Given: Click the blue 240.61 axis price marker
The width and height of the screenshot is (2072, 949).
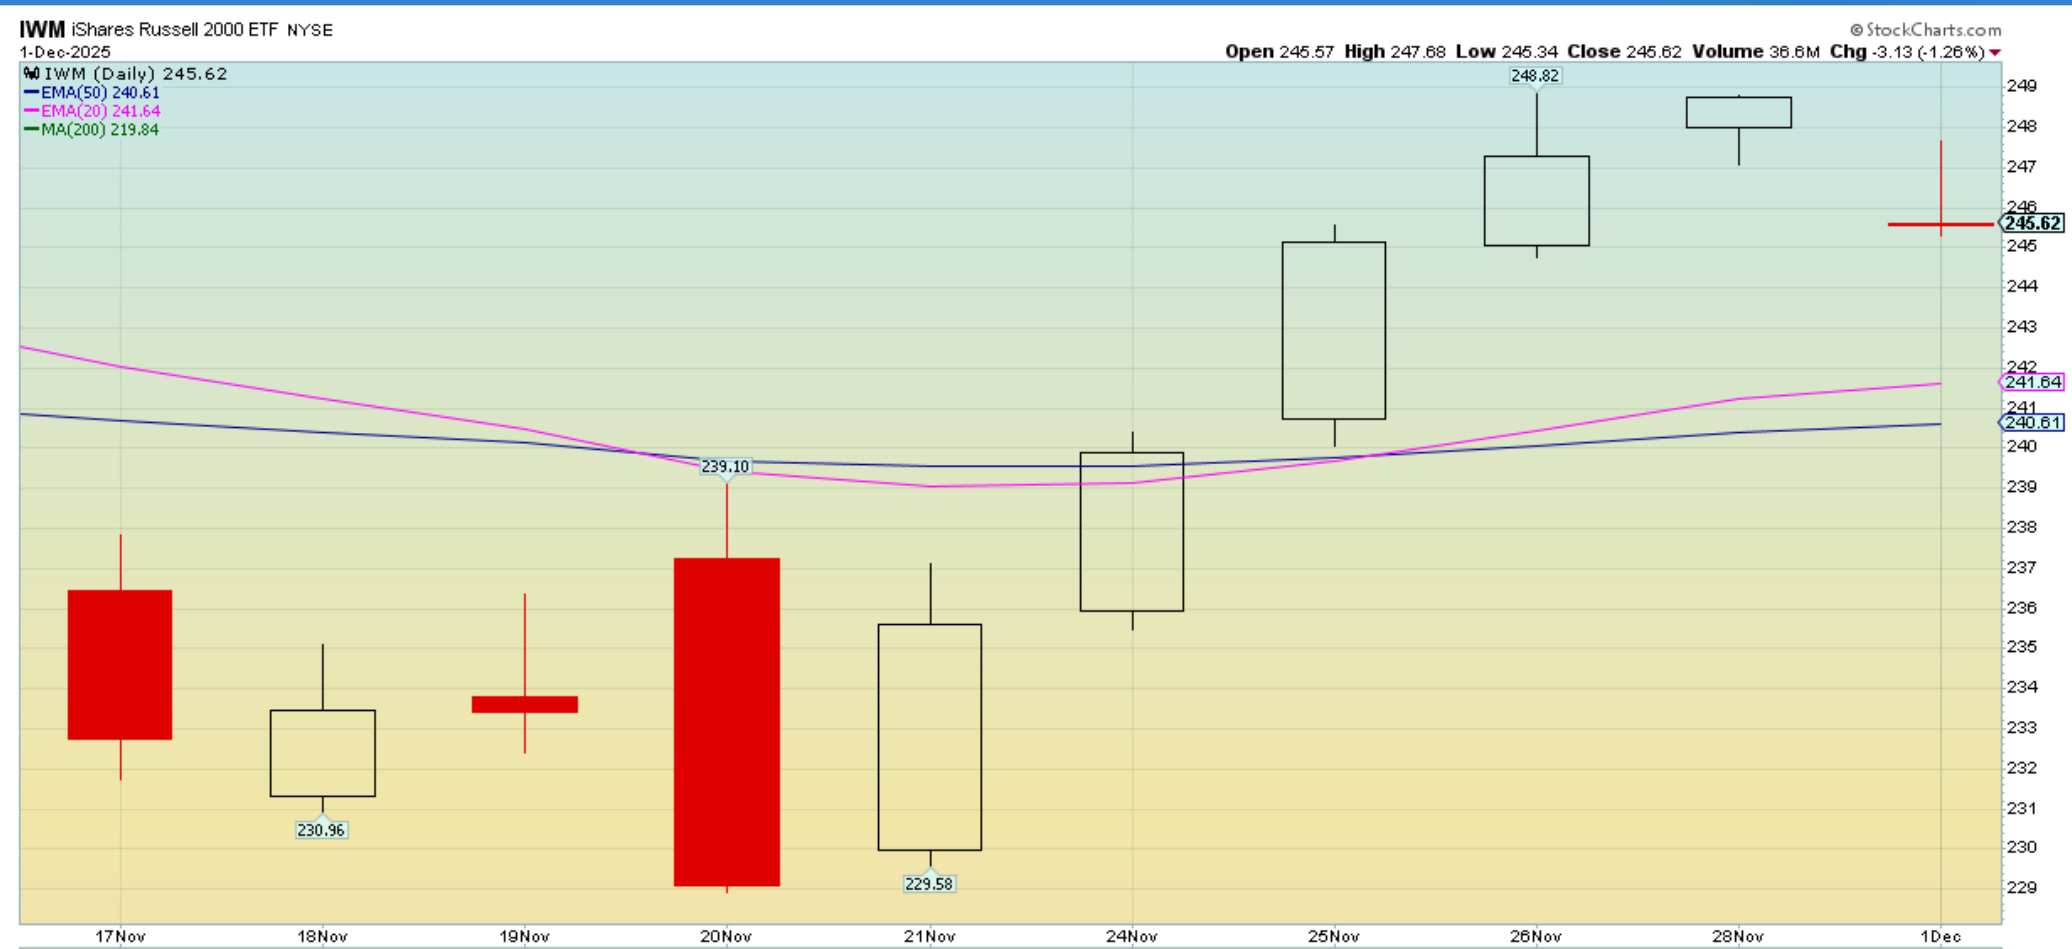Looking at the screenshot, I should 2032,422.
